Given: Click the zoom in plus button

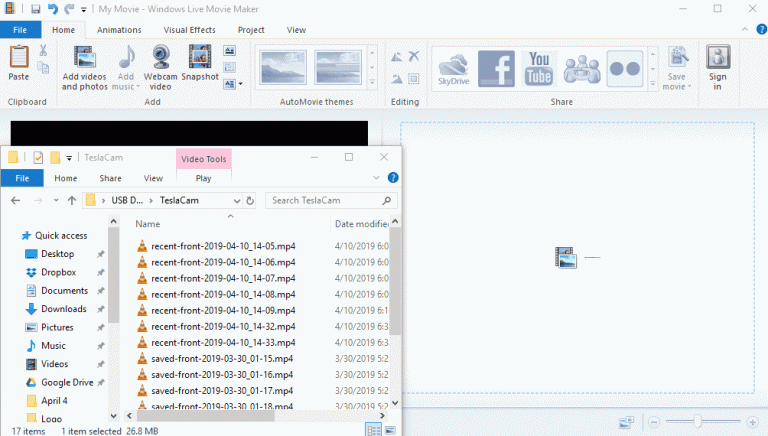Looking at the screenshot, I should coord(752,422).
